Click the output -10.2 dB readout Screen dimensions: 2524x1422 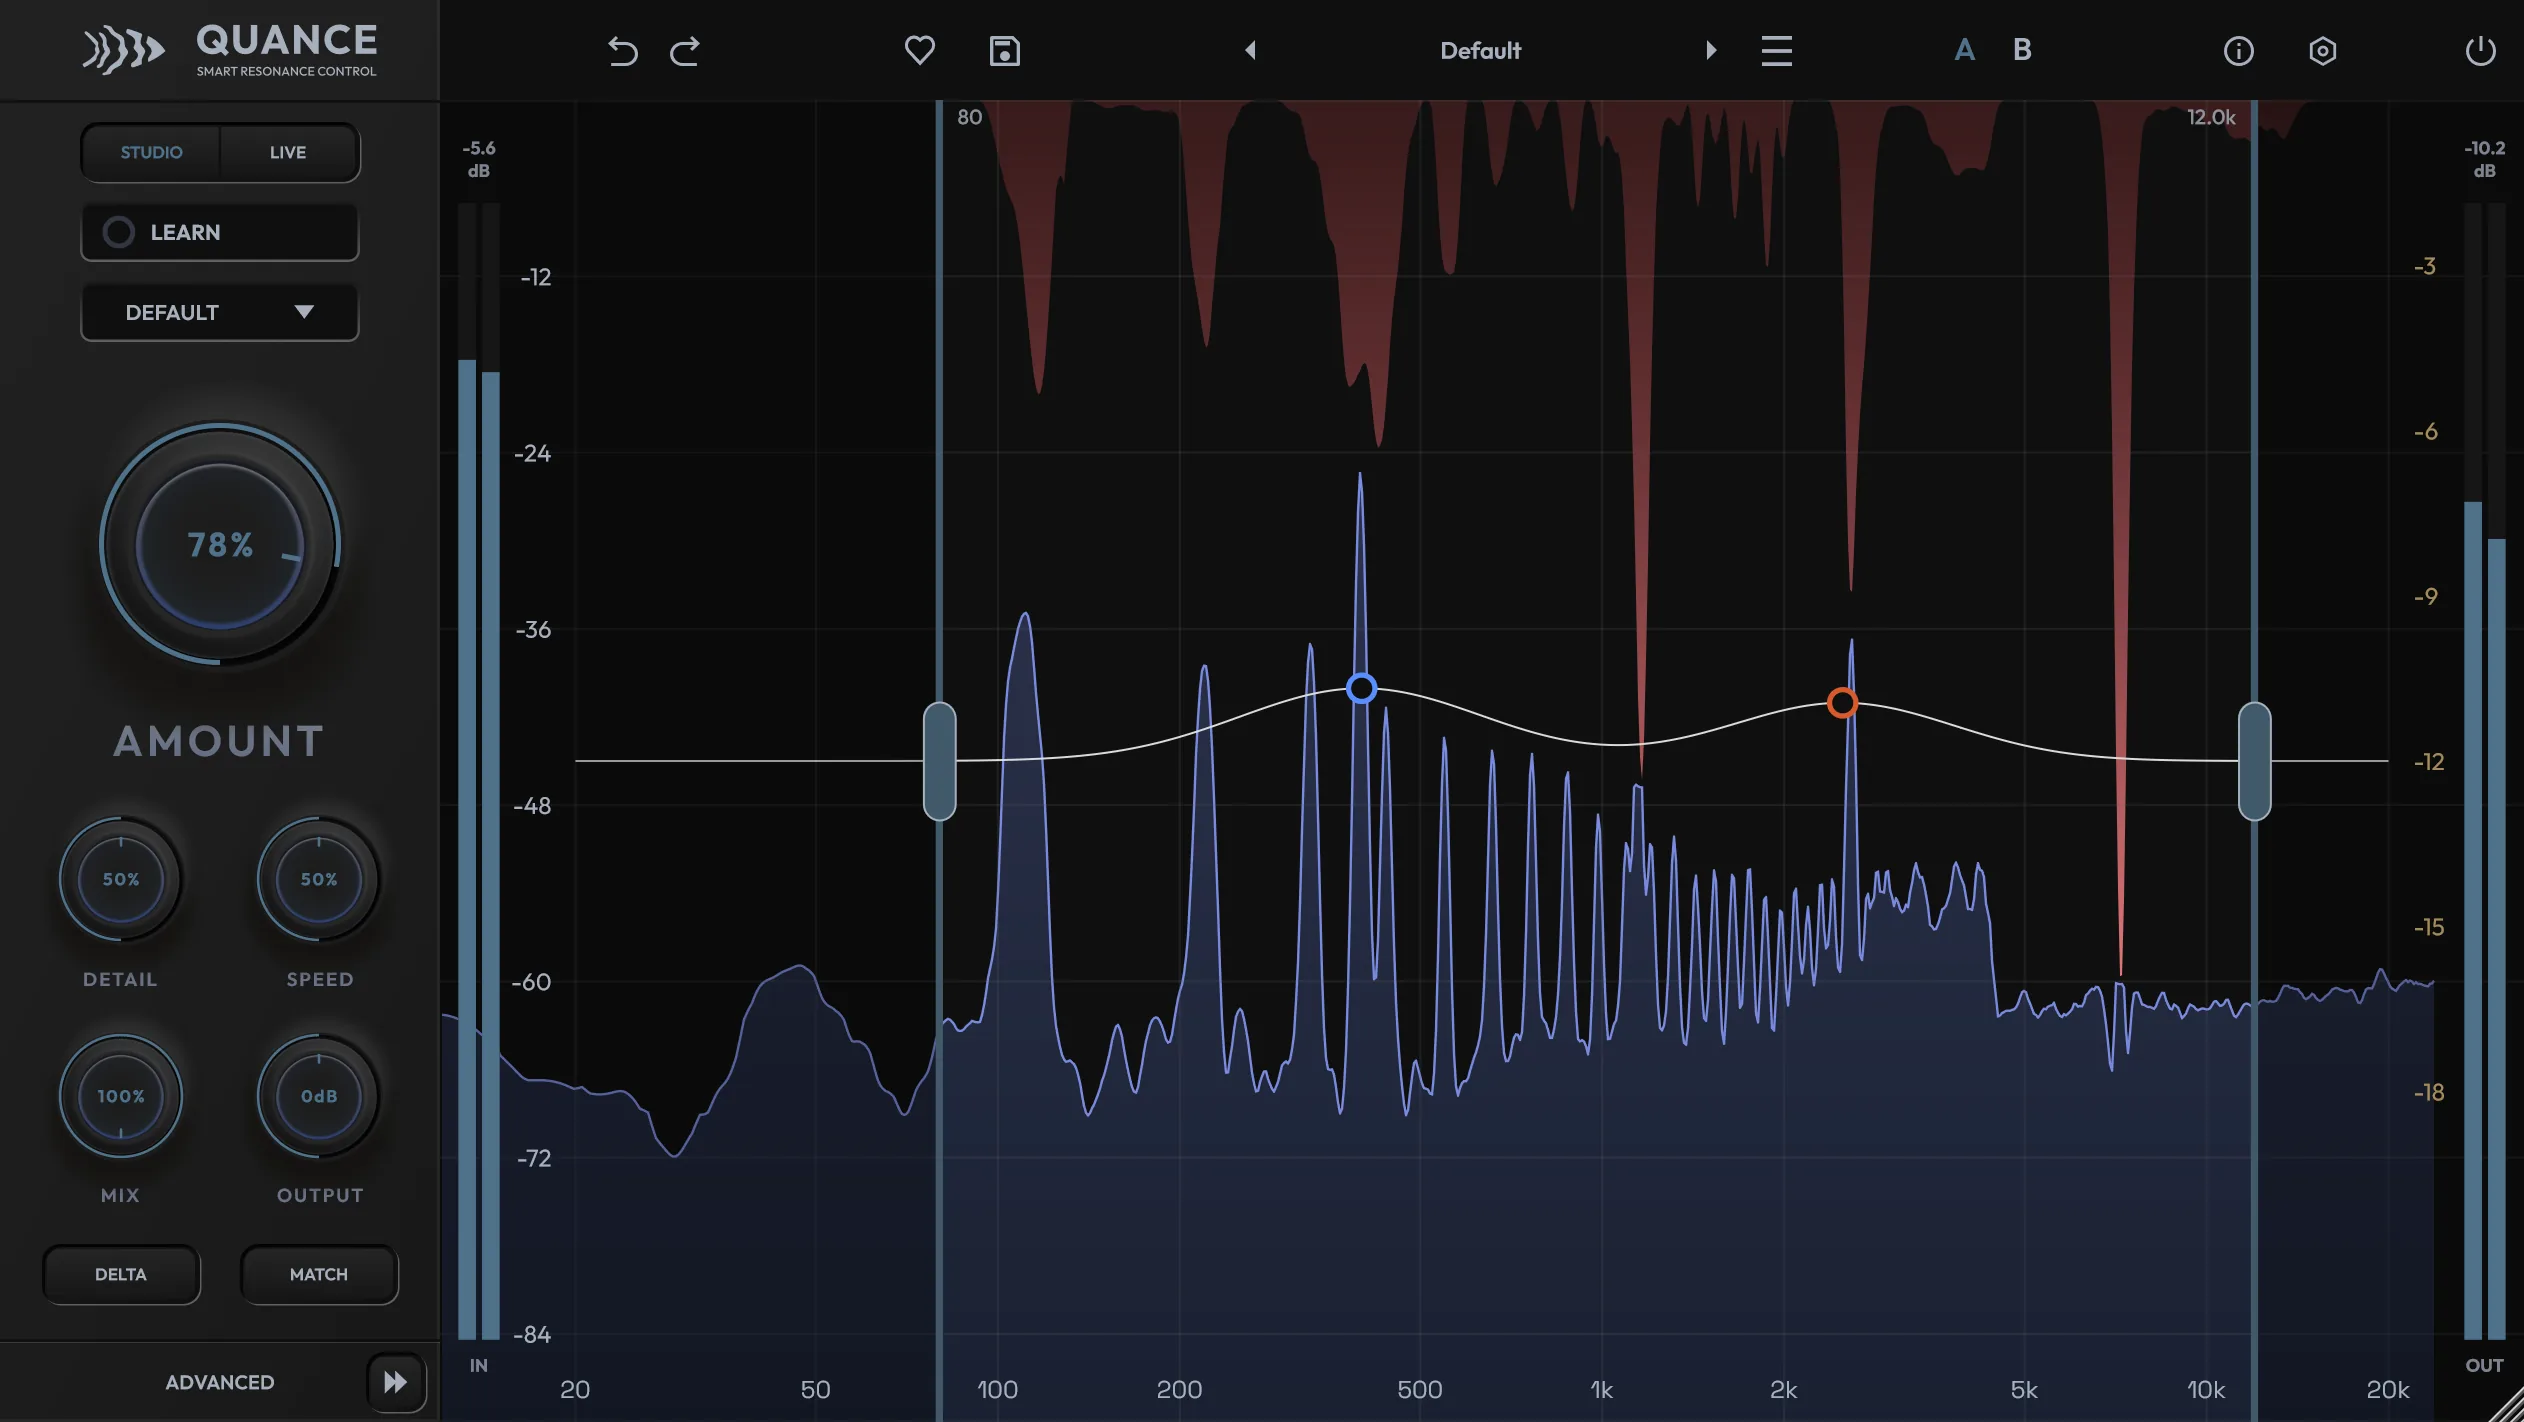2484,159
